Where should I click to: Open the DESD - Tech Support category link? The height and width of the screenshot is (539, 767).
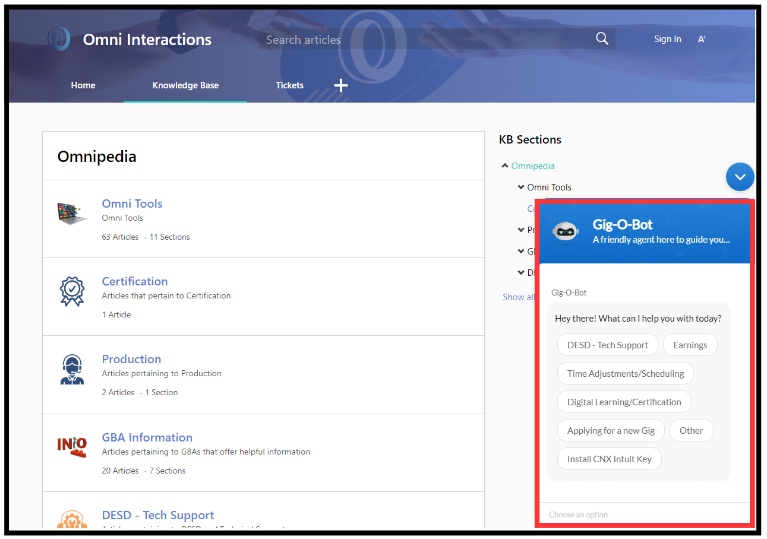tap(158, 515)
